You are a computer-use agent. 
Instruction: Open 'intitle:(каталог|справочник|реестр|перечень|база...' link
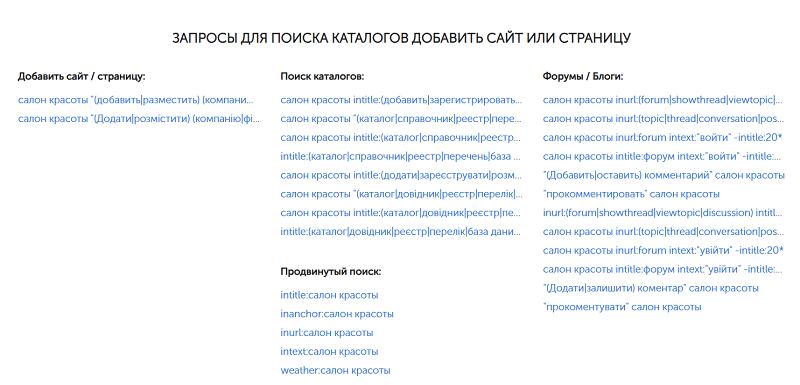pos(401,157)
